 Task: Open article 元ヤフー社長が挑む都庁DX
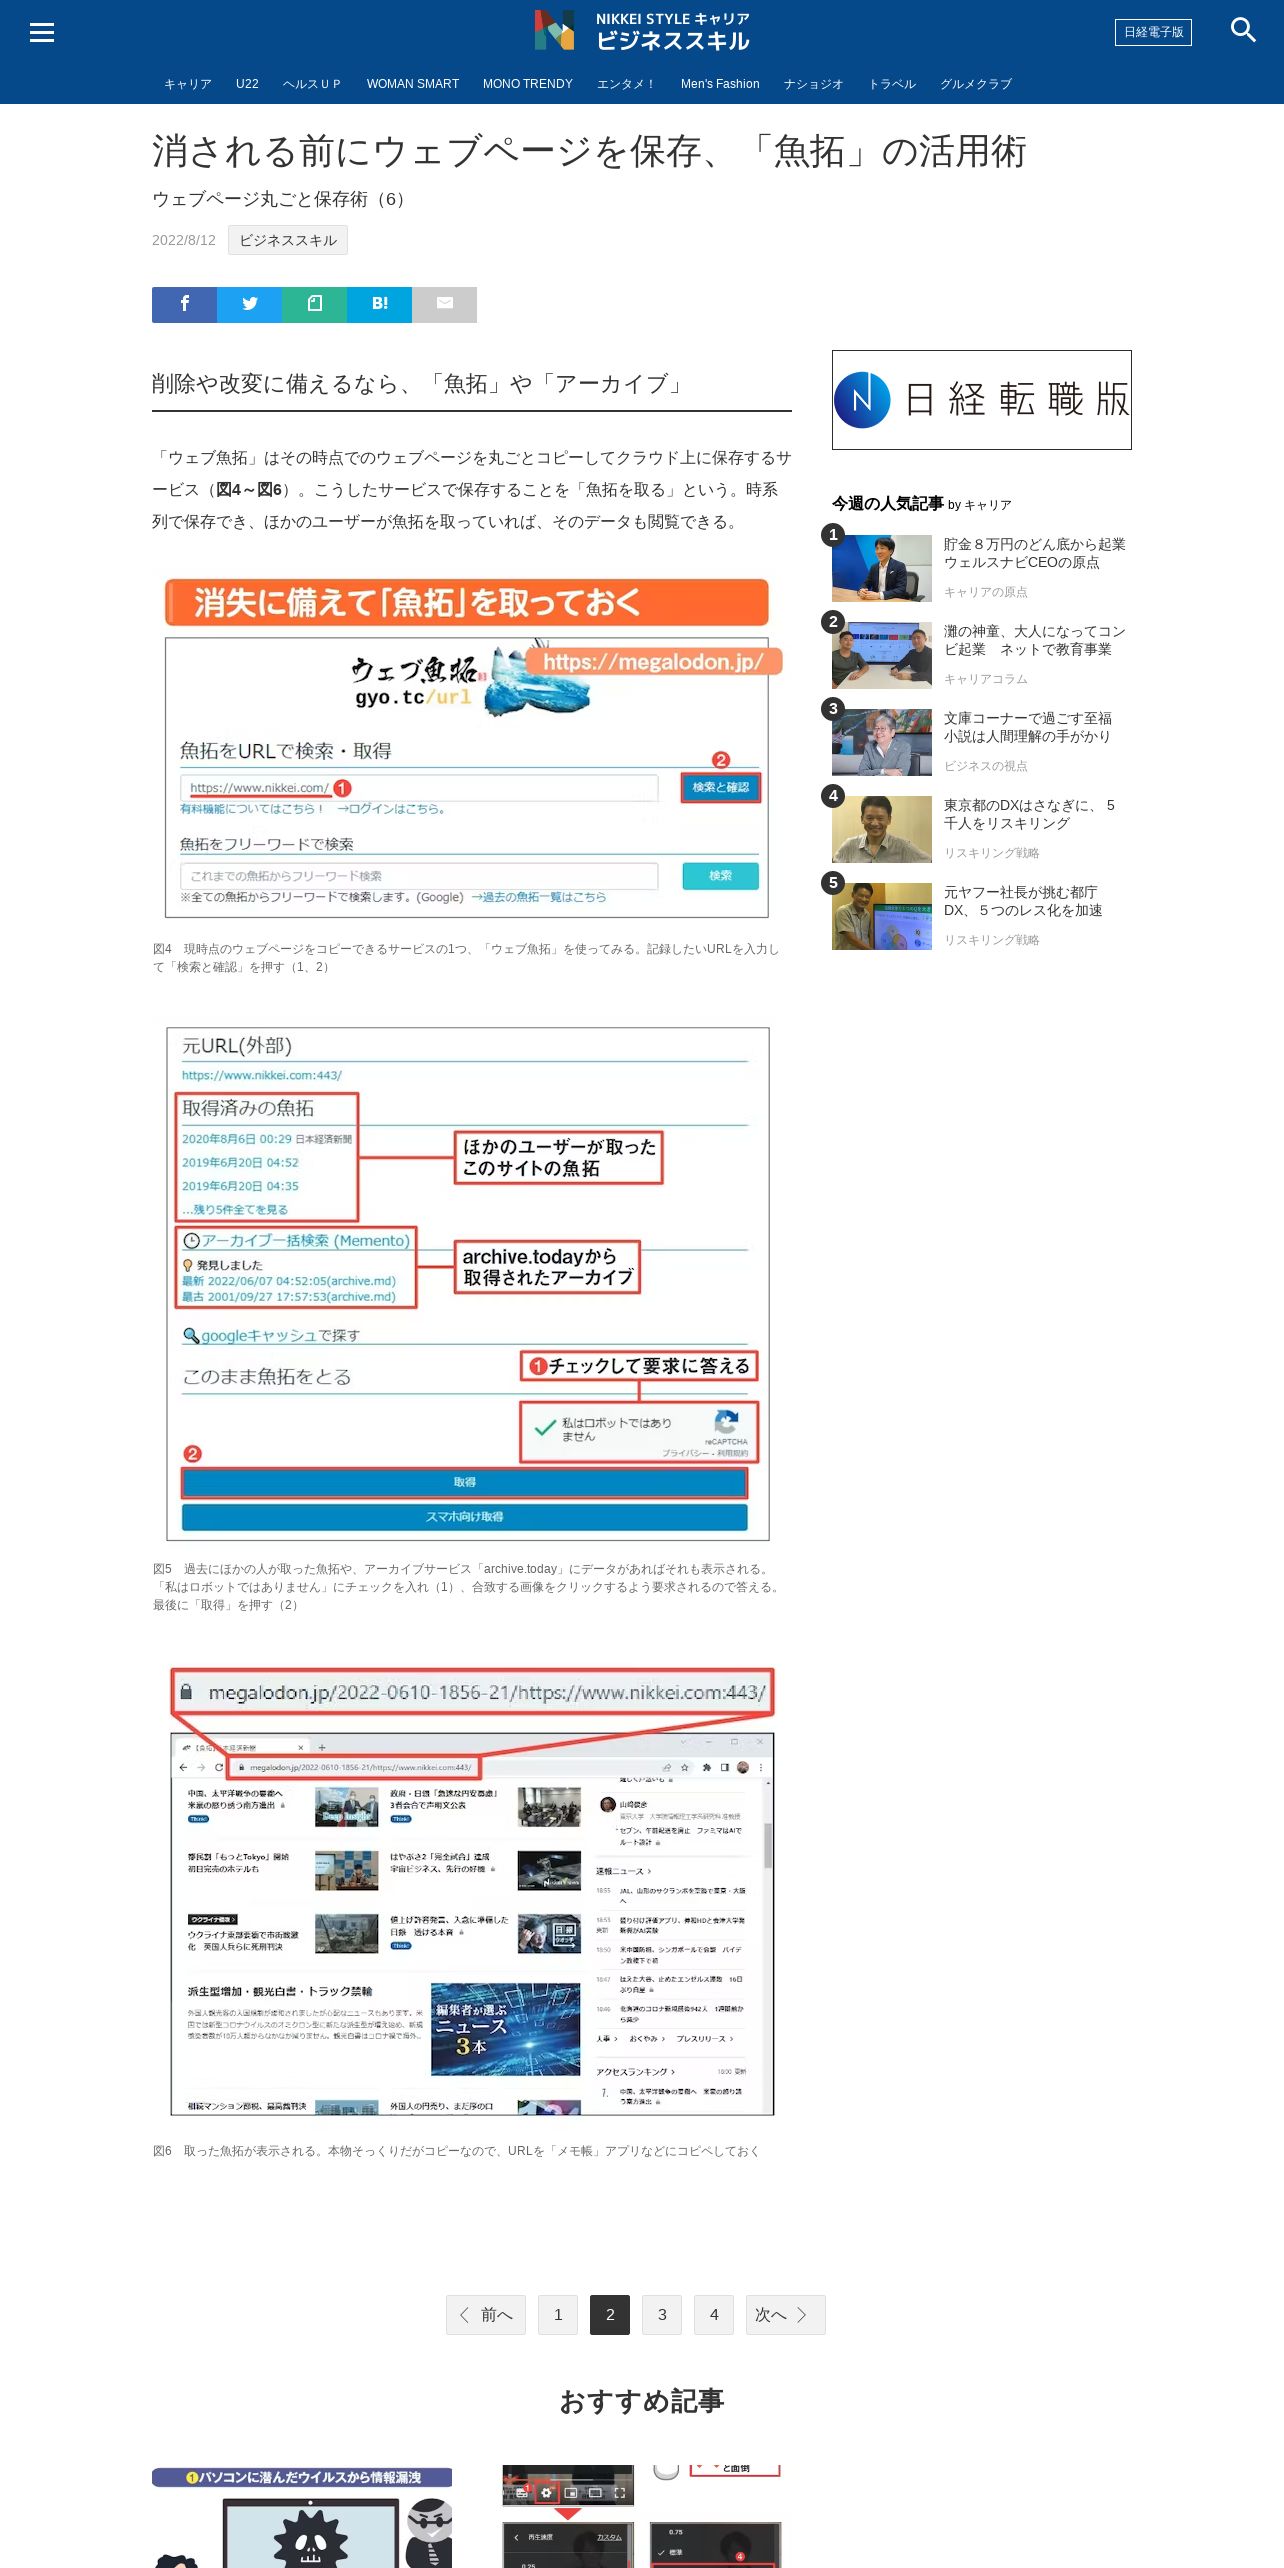pyautogui.click(x=1024, y=901)
